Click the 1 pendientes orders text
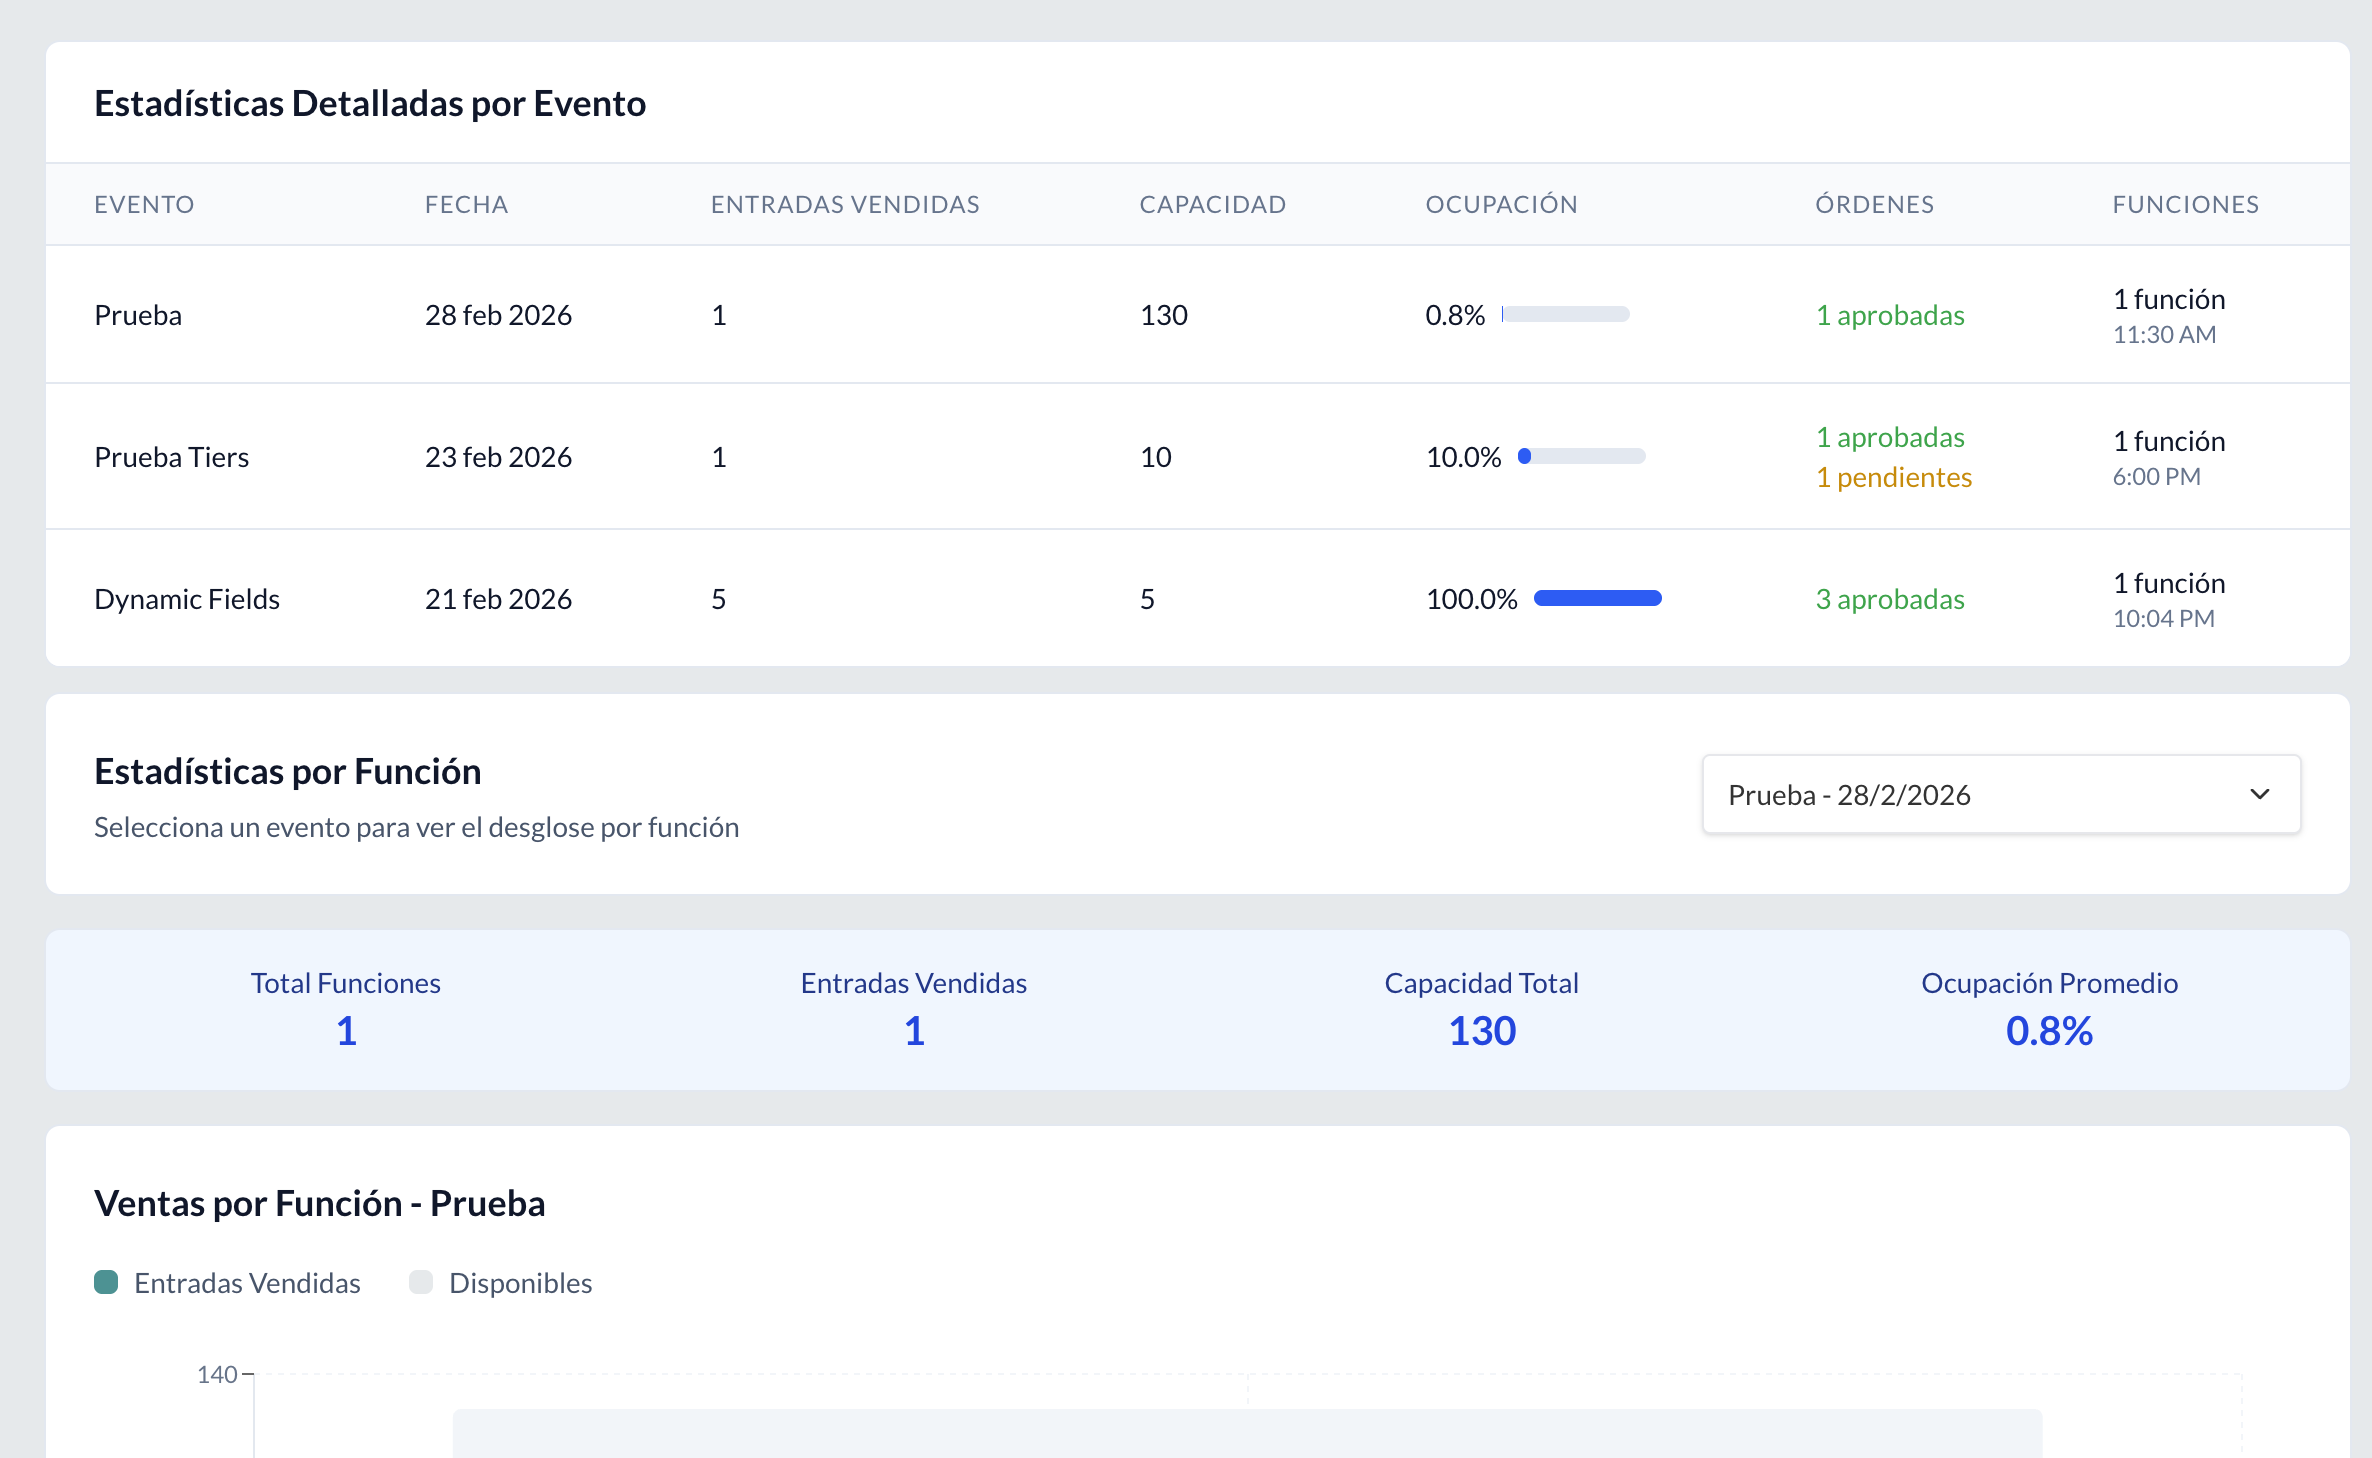 coord(1894,477)
